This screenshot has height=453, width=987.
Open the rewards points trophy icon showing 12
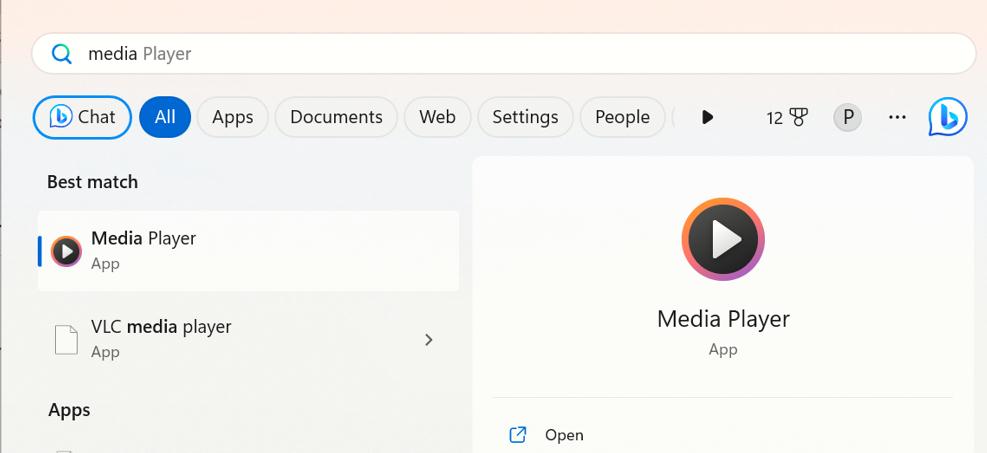[787, 117]
